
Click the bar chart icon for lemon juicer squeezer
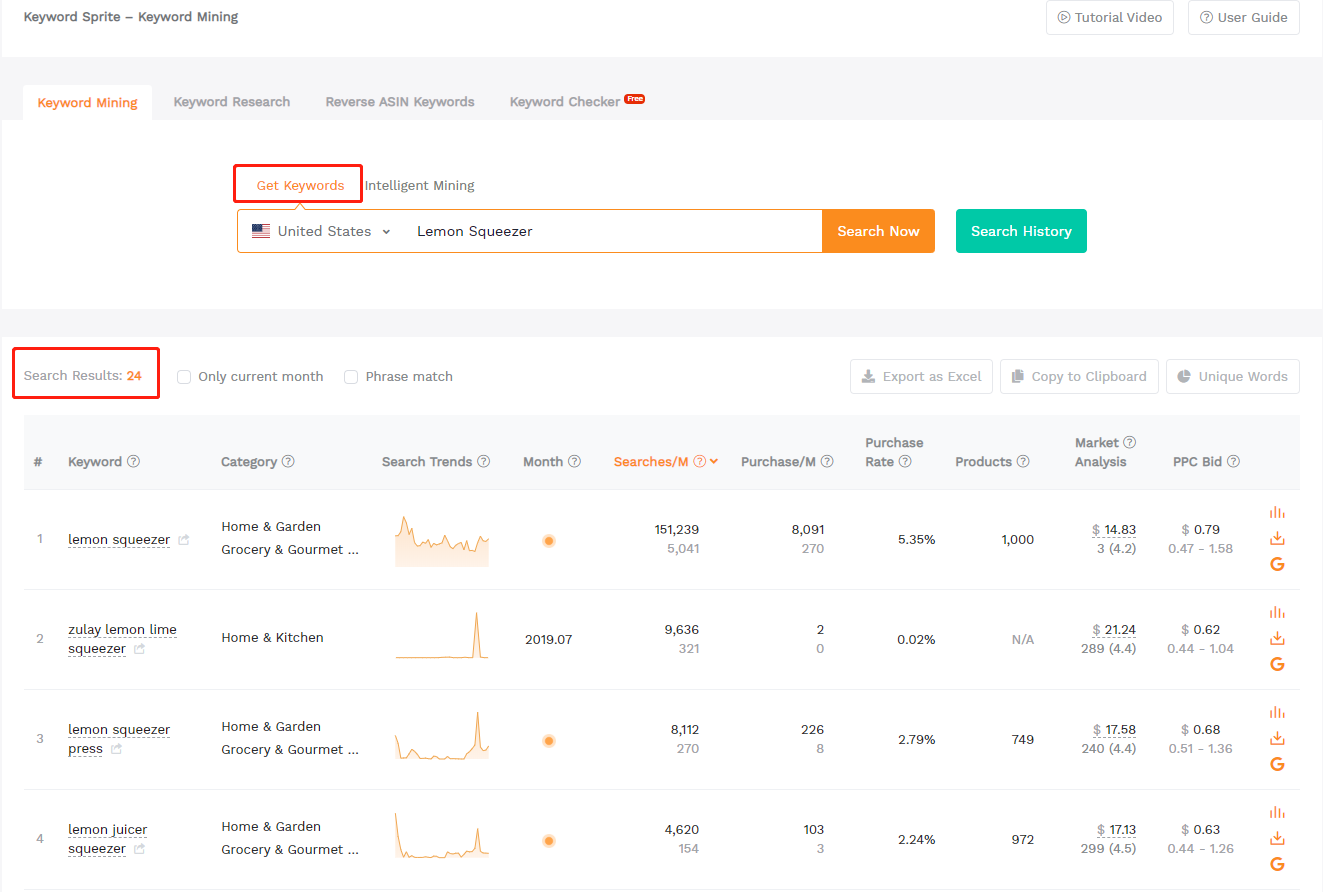pos(1277,812)
